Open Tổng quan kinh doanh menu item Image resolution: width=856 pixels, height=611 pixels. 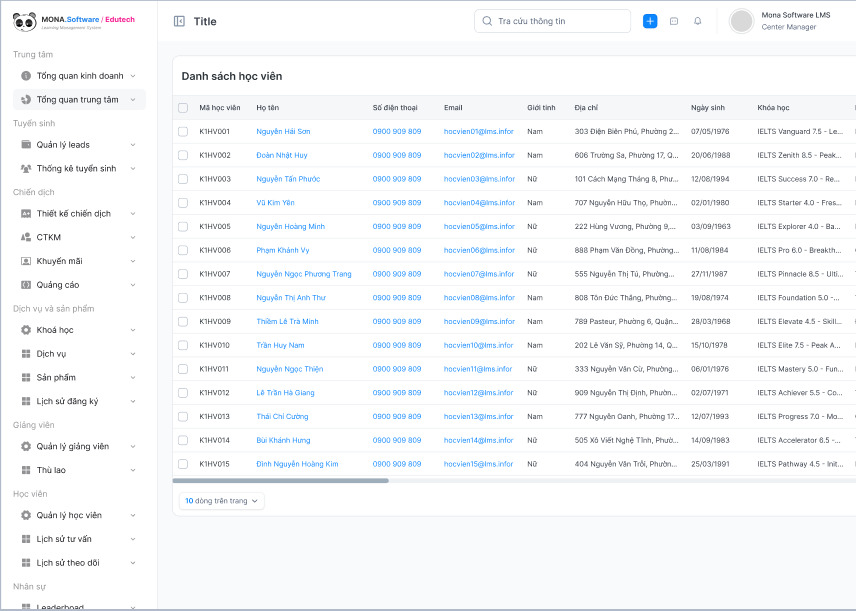coord(79,76)
